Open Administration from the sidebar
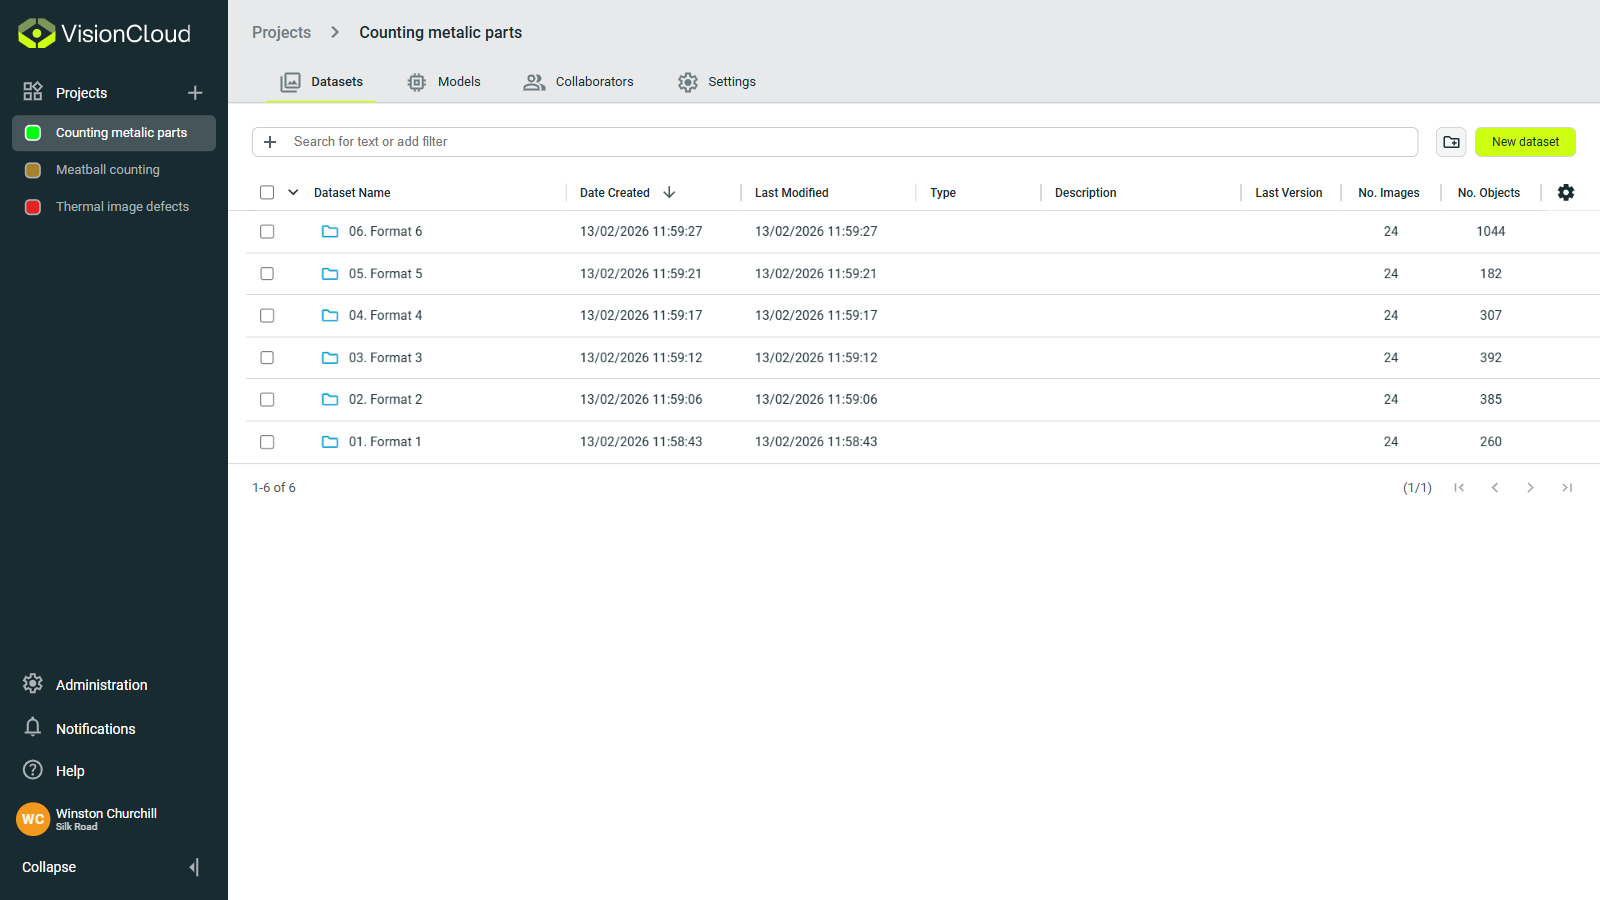Image resolution: width=1600 pixels, height=900 pixels. coord(100,684)
